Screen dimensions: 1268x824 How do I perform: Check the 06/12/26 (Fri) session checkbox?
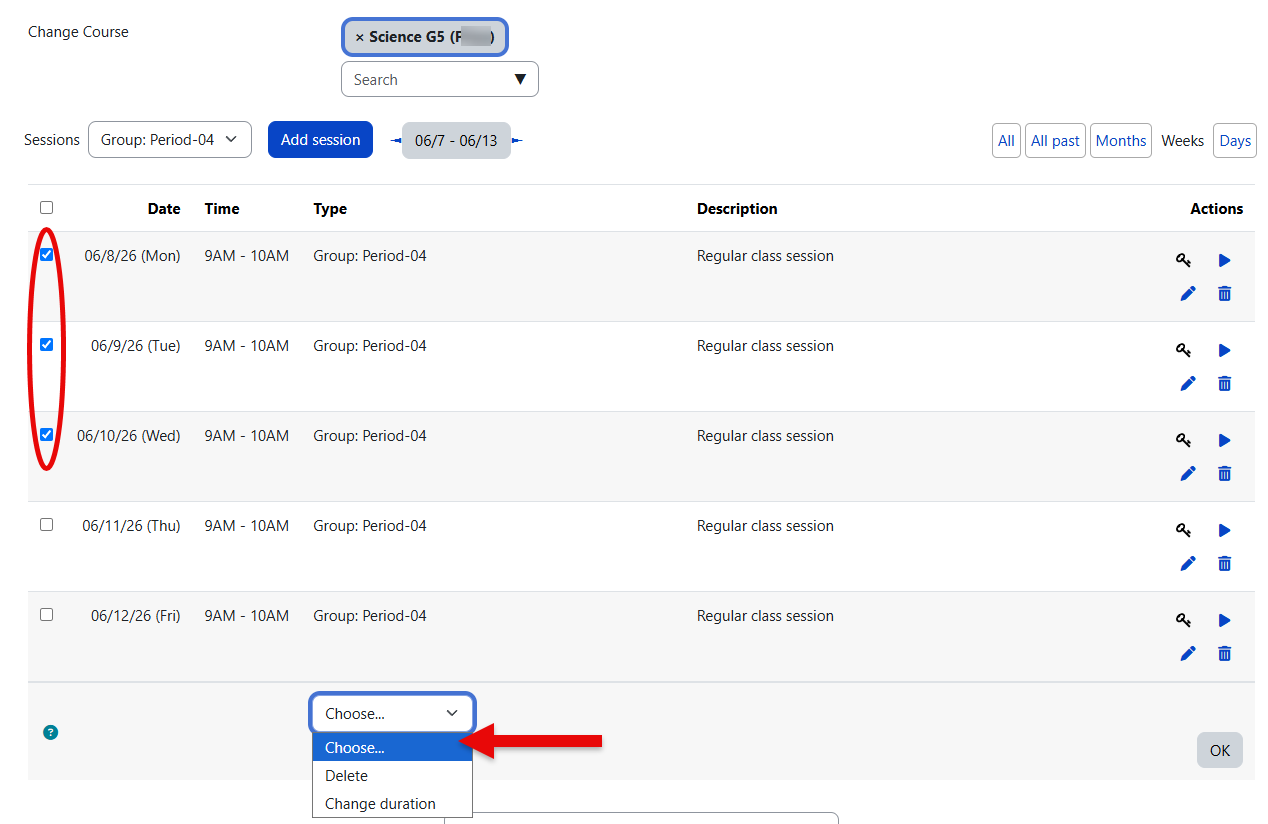coord(46,614)
